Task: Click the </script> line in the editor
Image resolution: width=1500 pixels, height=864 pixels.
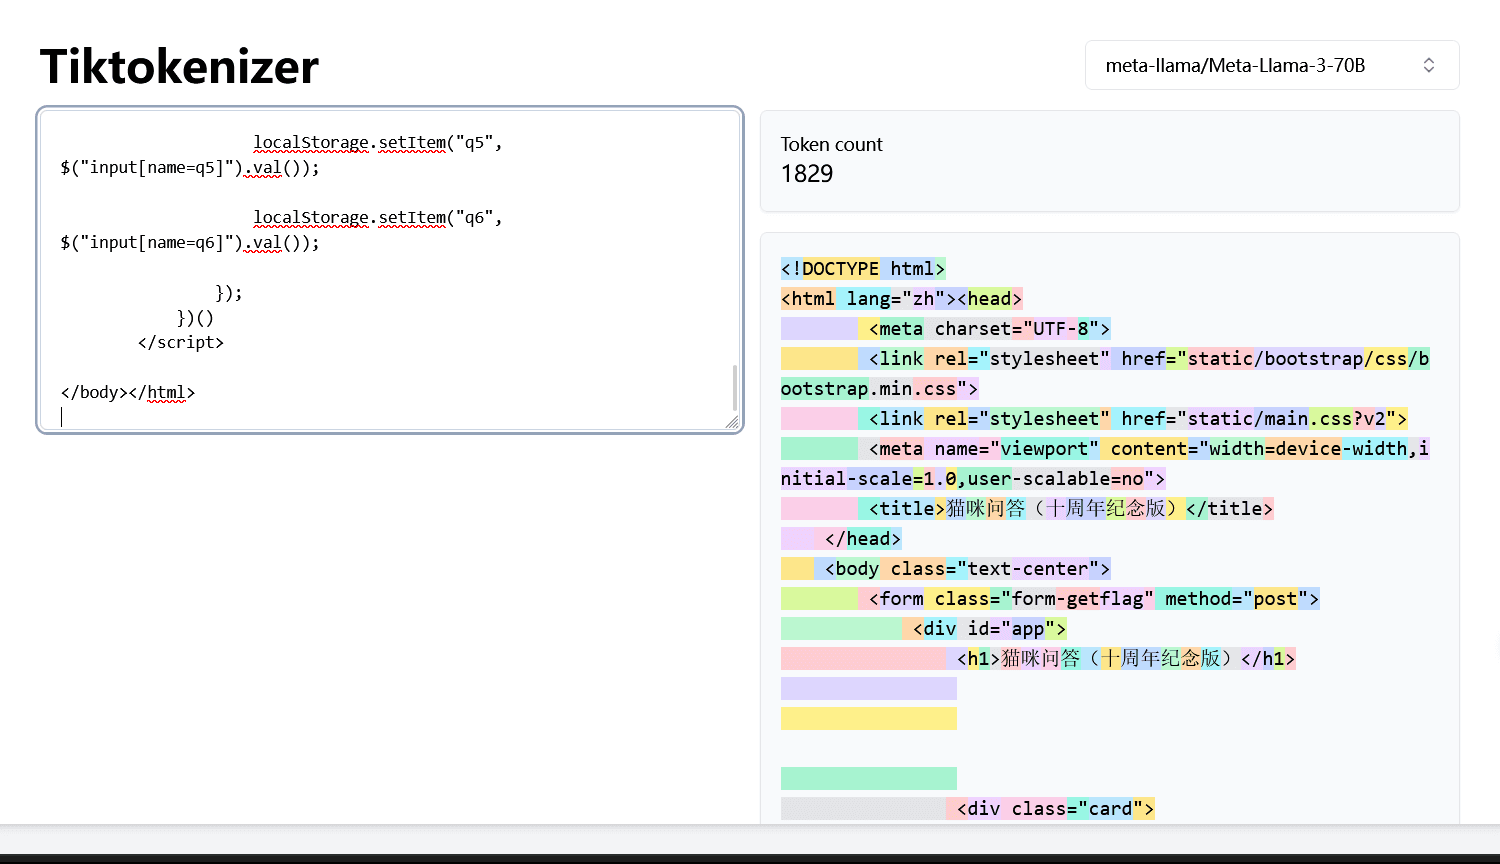Action: click(x=181, y=342)
